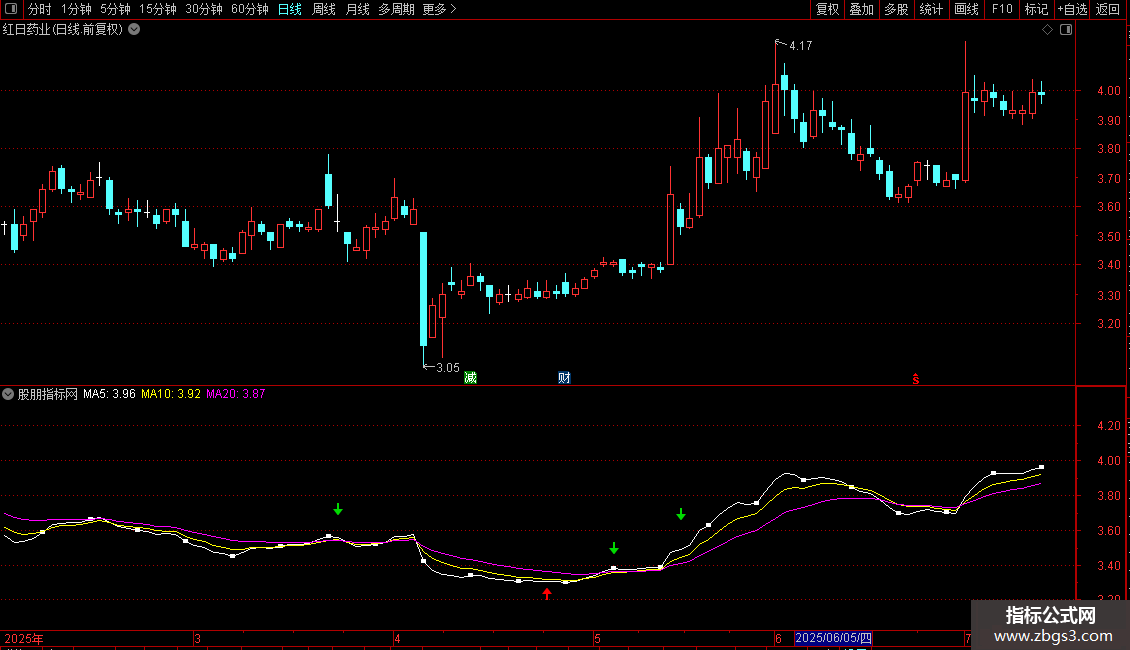Image resolution: width=1130 pixels, height=650 pixels.
Task: Click the blue 财 financial marker
Action: 564,378
